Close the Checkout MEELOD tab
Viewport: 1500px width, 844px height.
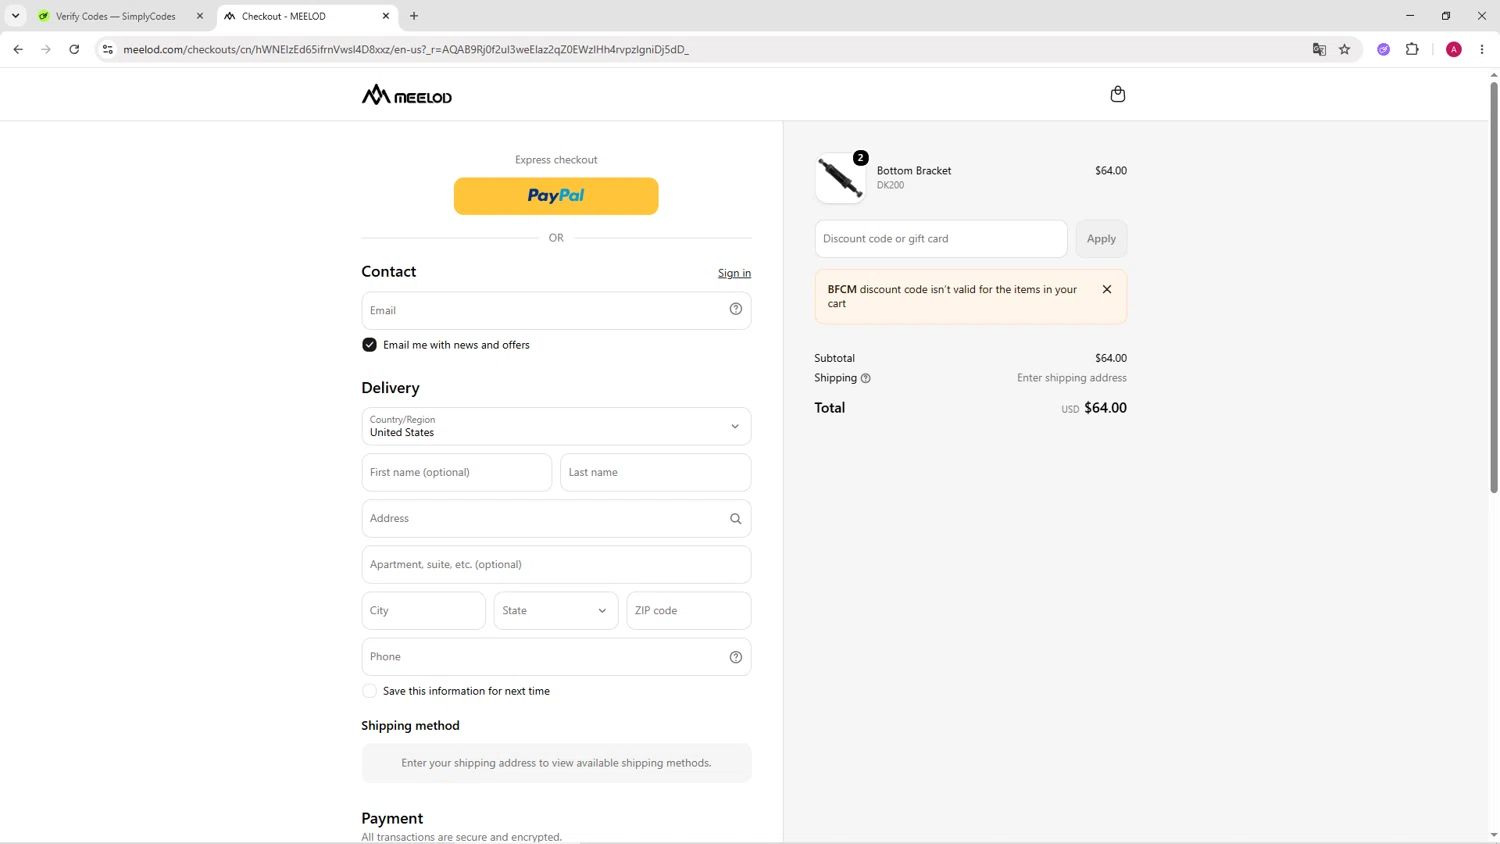386,16
